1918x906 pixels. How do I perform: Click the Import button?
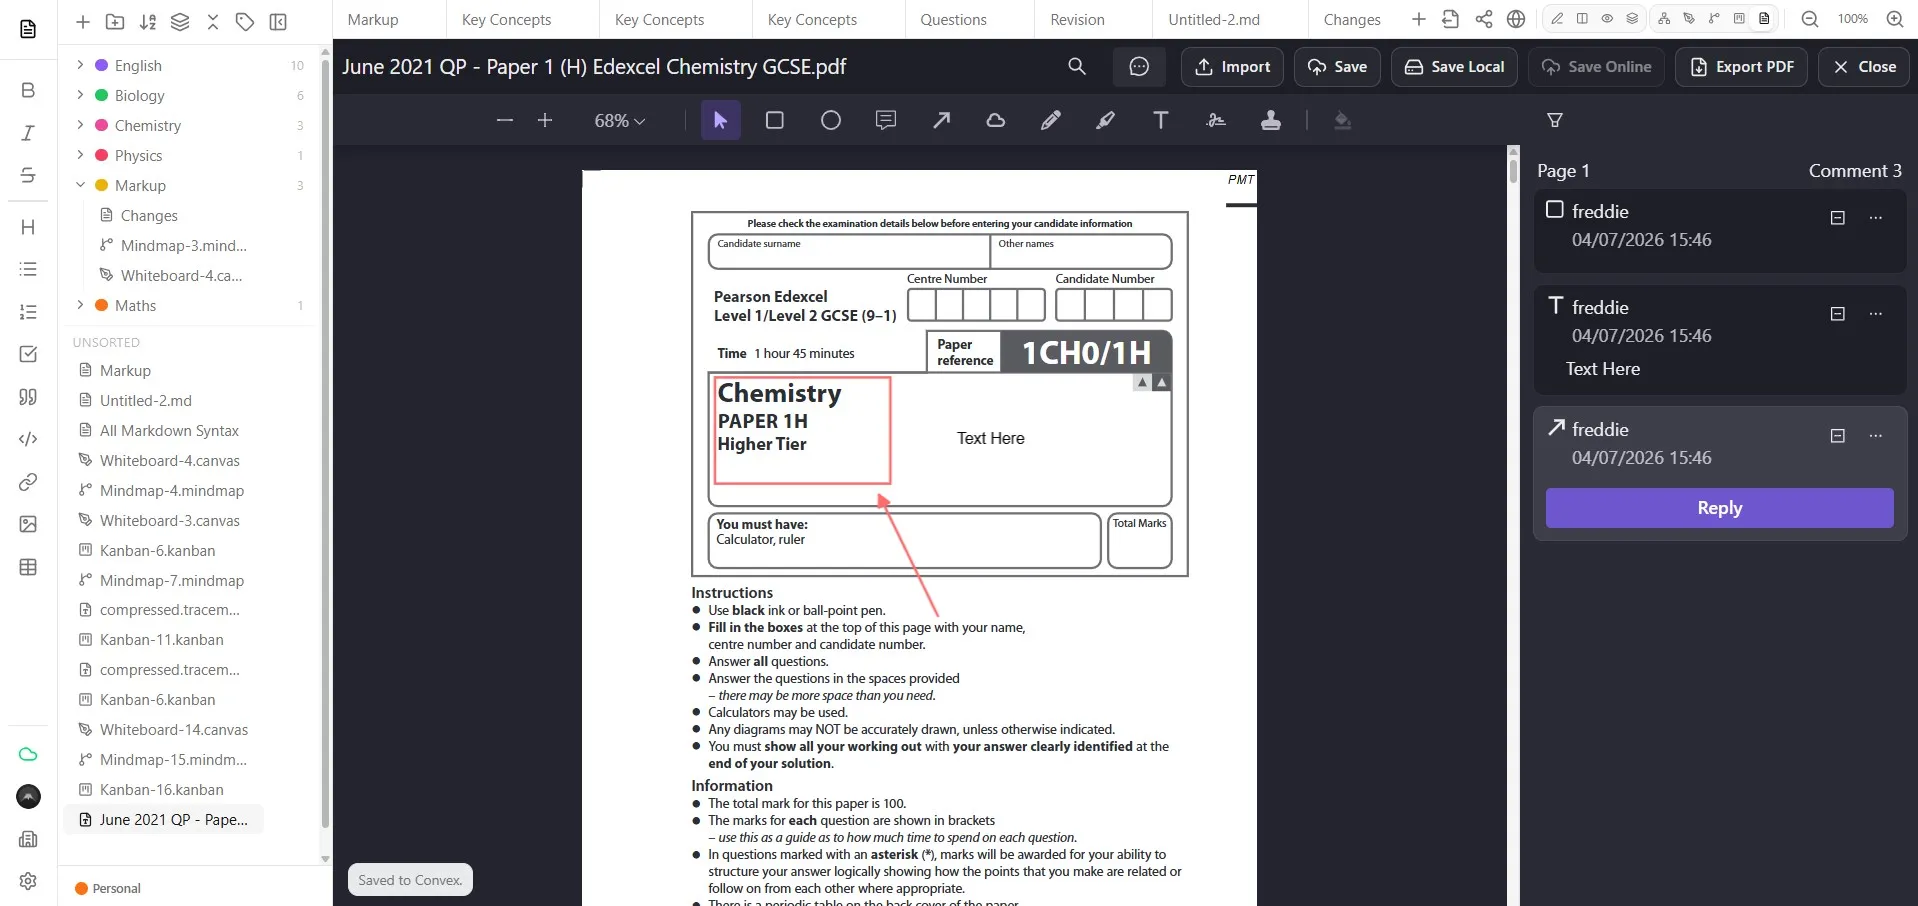[x=1232, y=66]
